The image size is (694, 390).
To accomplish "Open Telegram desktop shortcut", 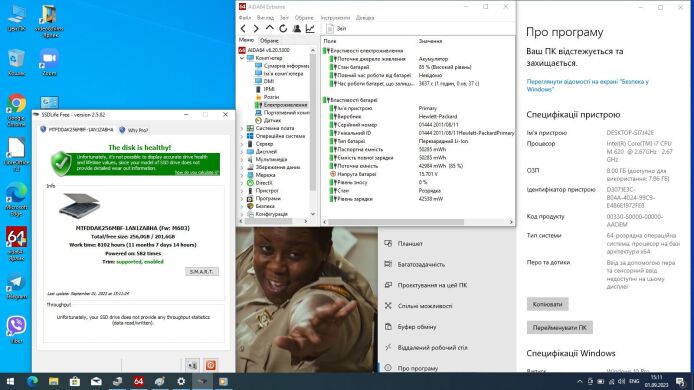I will click(x=16, y=287).
